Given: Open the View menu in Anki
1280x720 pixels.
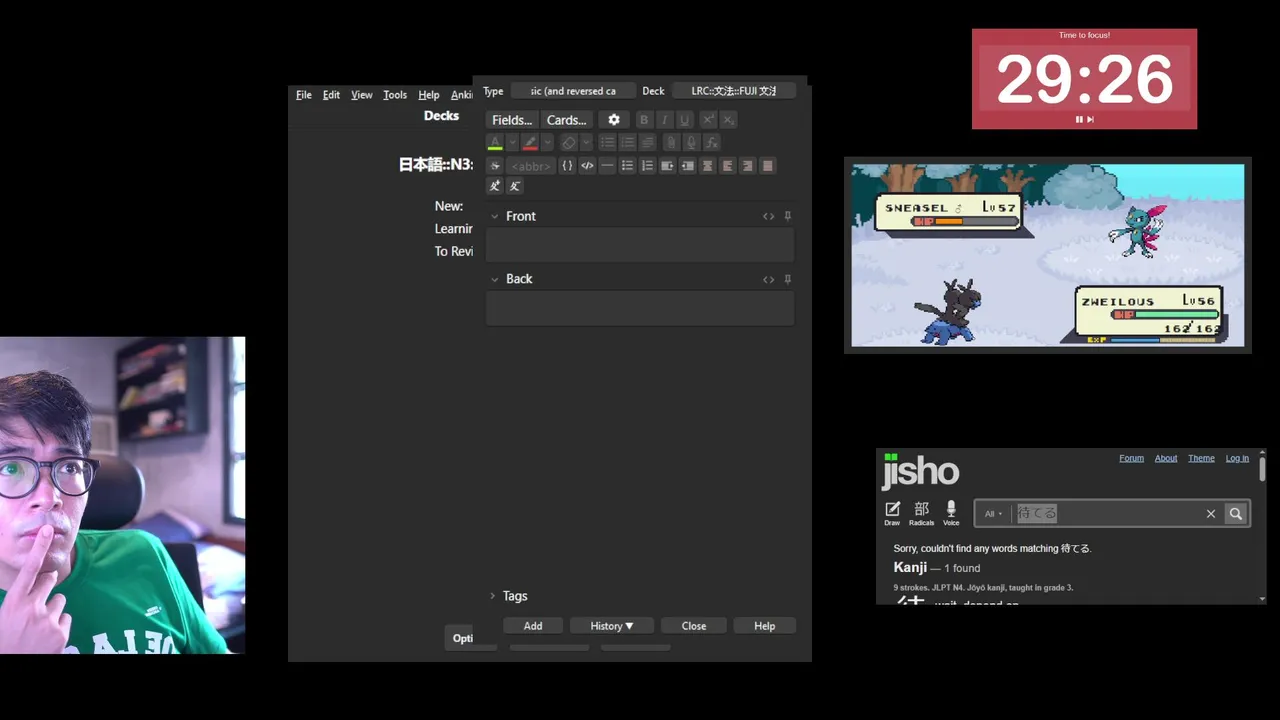Looking at the screenshot, I should [x=362, y=95].
